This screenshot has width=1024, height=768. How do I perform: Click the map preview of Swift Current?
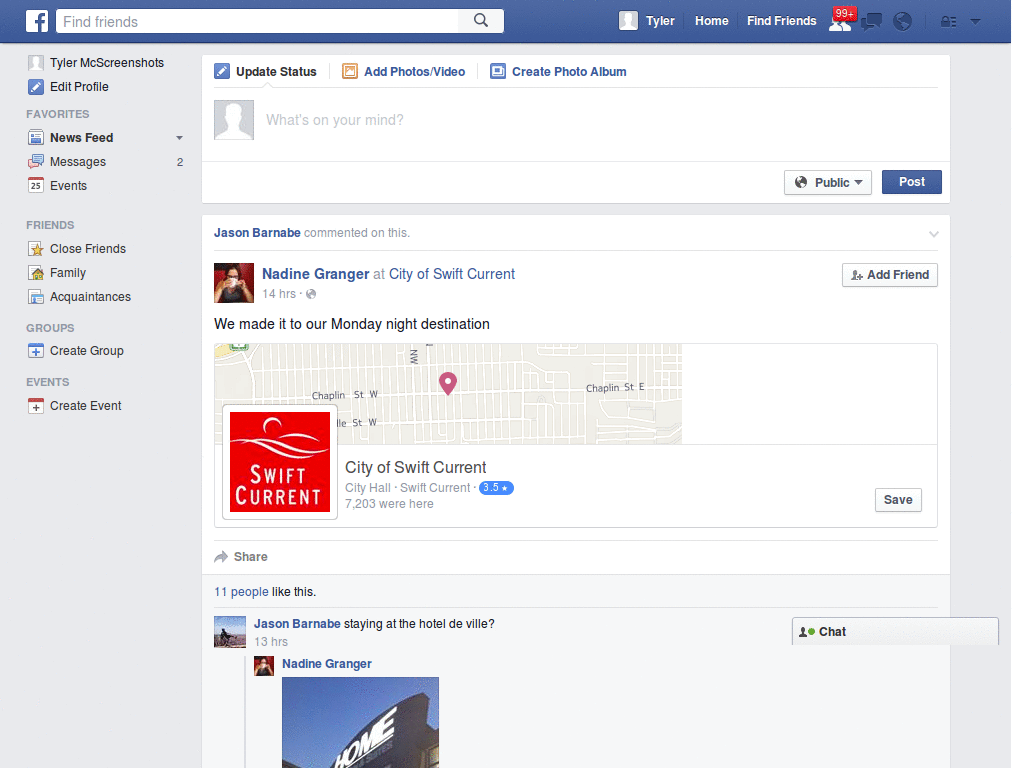tap(448, 394)
